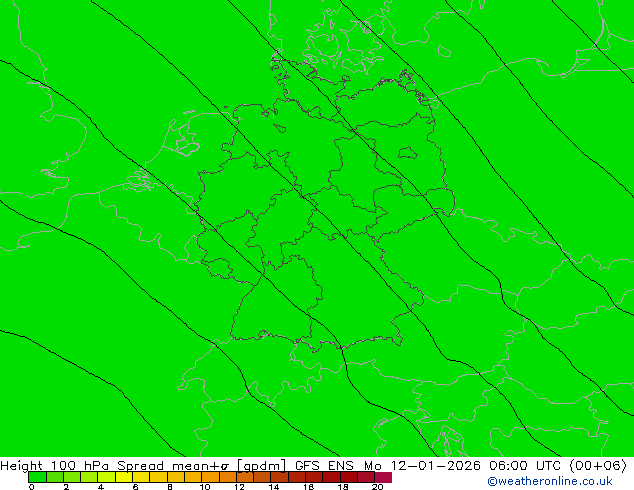The width and height of the screenshot is (634, 490).
Task: Click the lime legend swatch right of 4
Action: [x=106, y=477]
